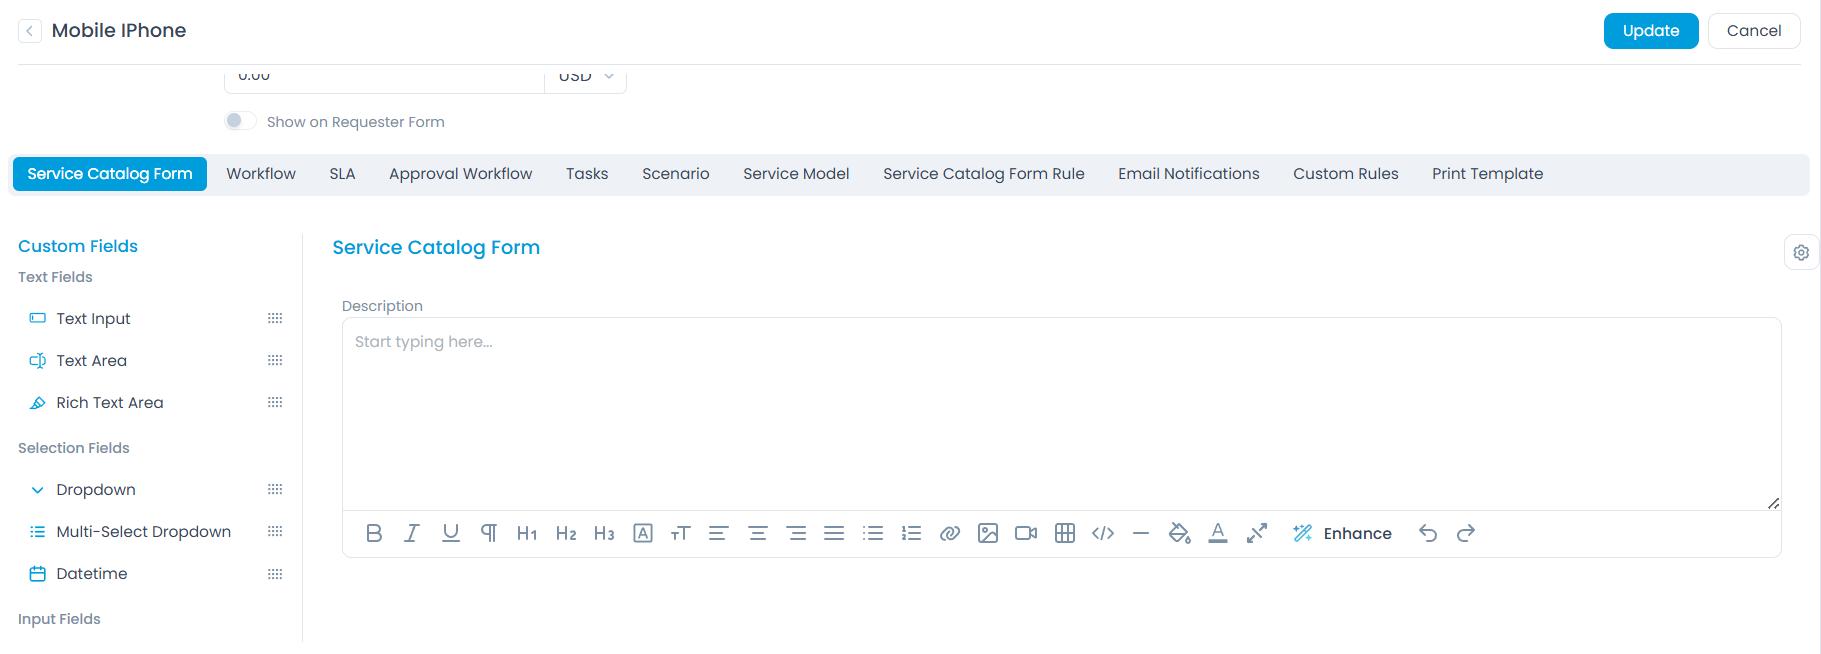The width and height of the screenshot is (1821, 654).
Task: Open the background fill color picker
Action: coord(1180,534)
